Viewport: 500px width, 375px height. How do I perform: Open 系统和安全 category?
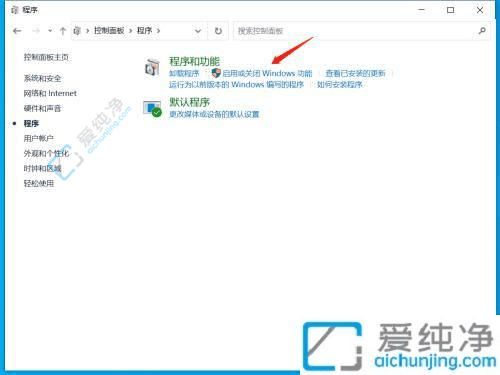[x=42, y=78]
